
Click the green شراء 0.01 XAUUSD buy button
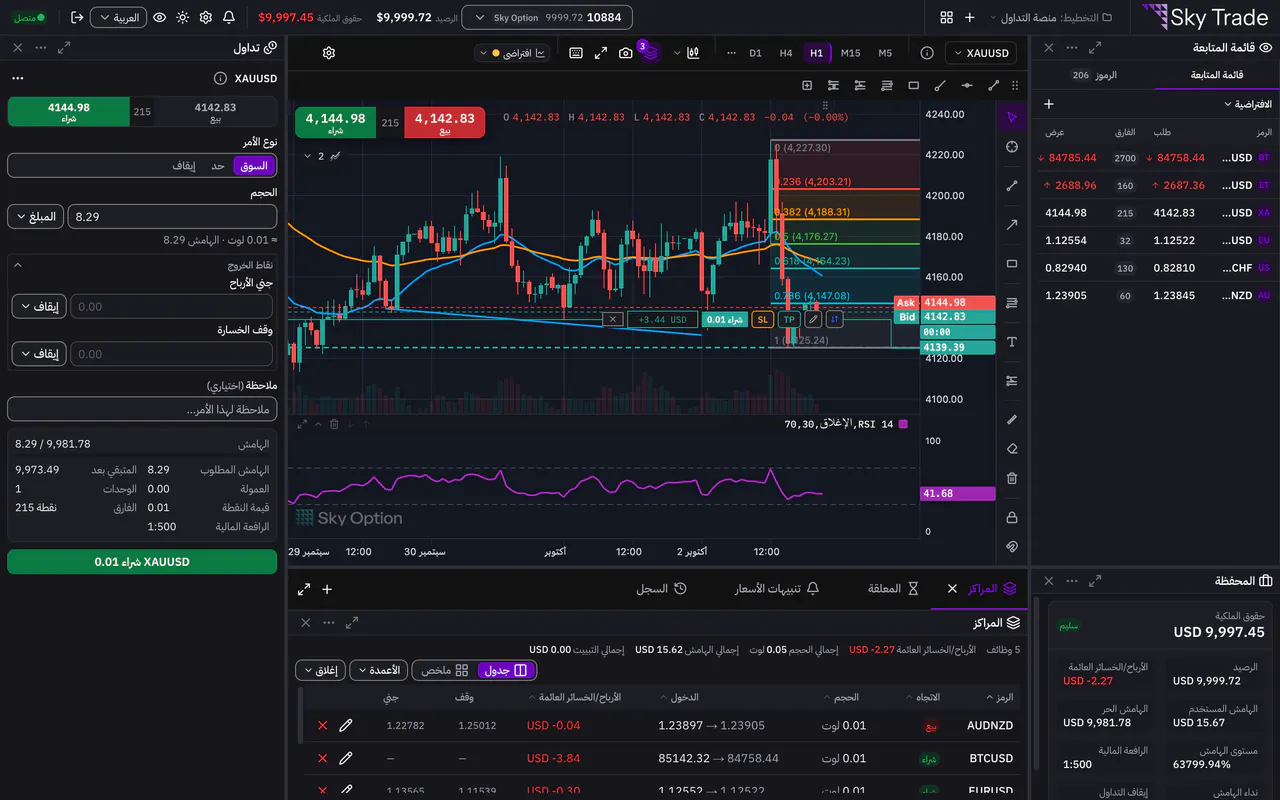click(x=142, y=562)
